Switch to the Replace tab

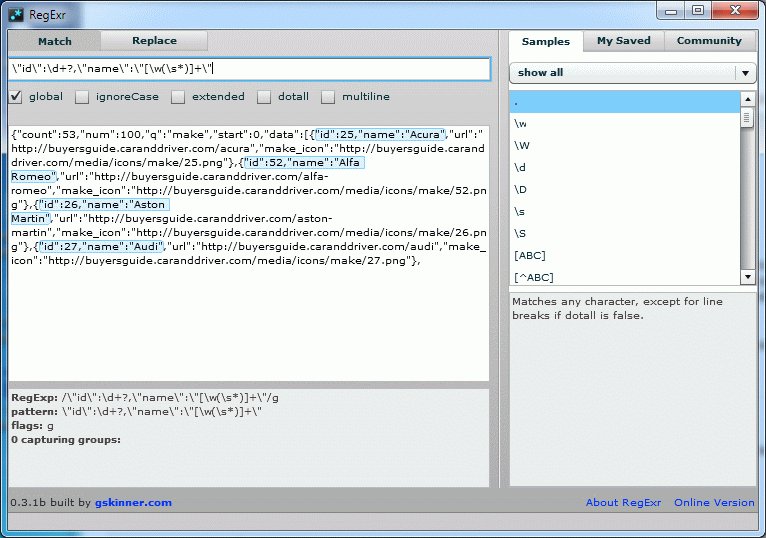(154, 41)
